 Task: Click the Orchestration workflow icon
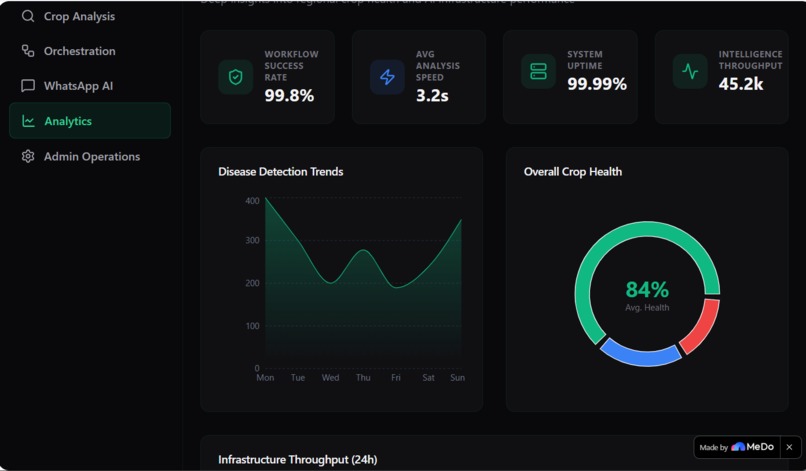pyautogui.click(x=28, y=51)
